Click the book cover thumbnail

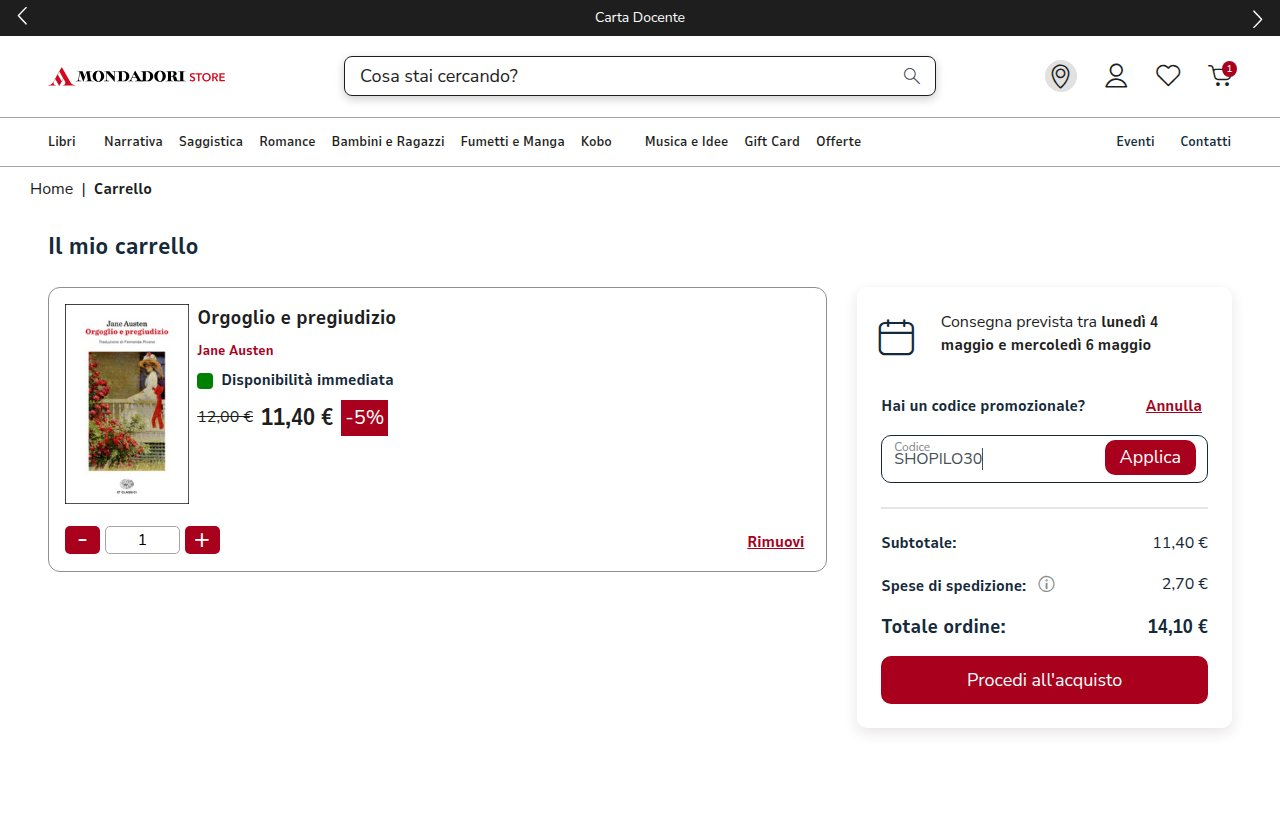pos(127,404)
